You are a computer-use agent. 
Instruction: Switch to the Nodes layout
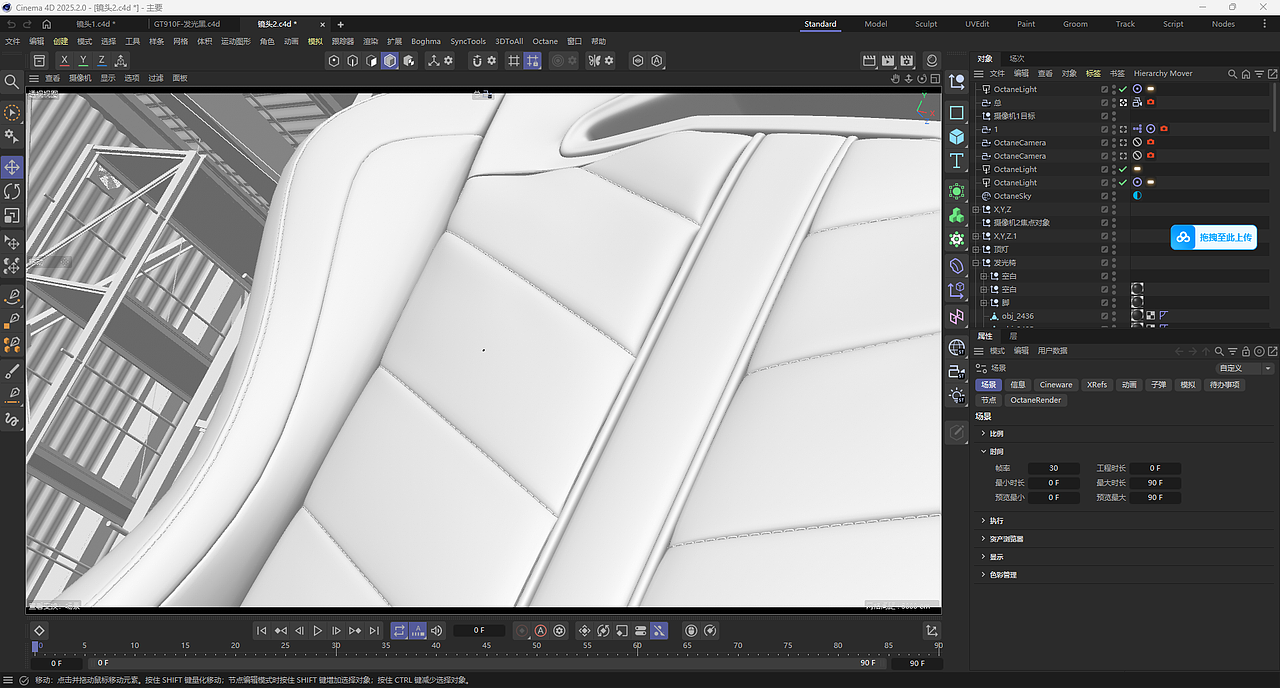pos(1223,24)
